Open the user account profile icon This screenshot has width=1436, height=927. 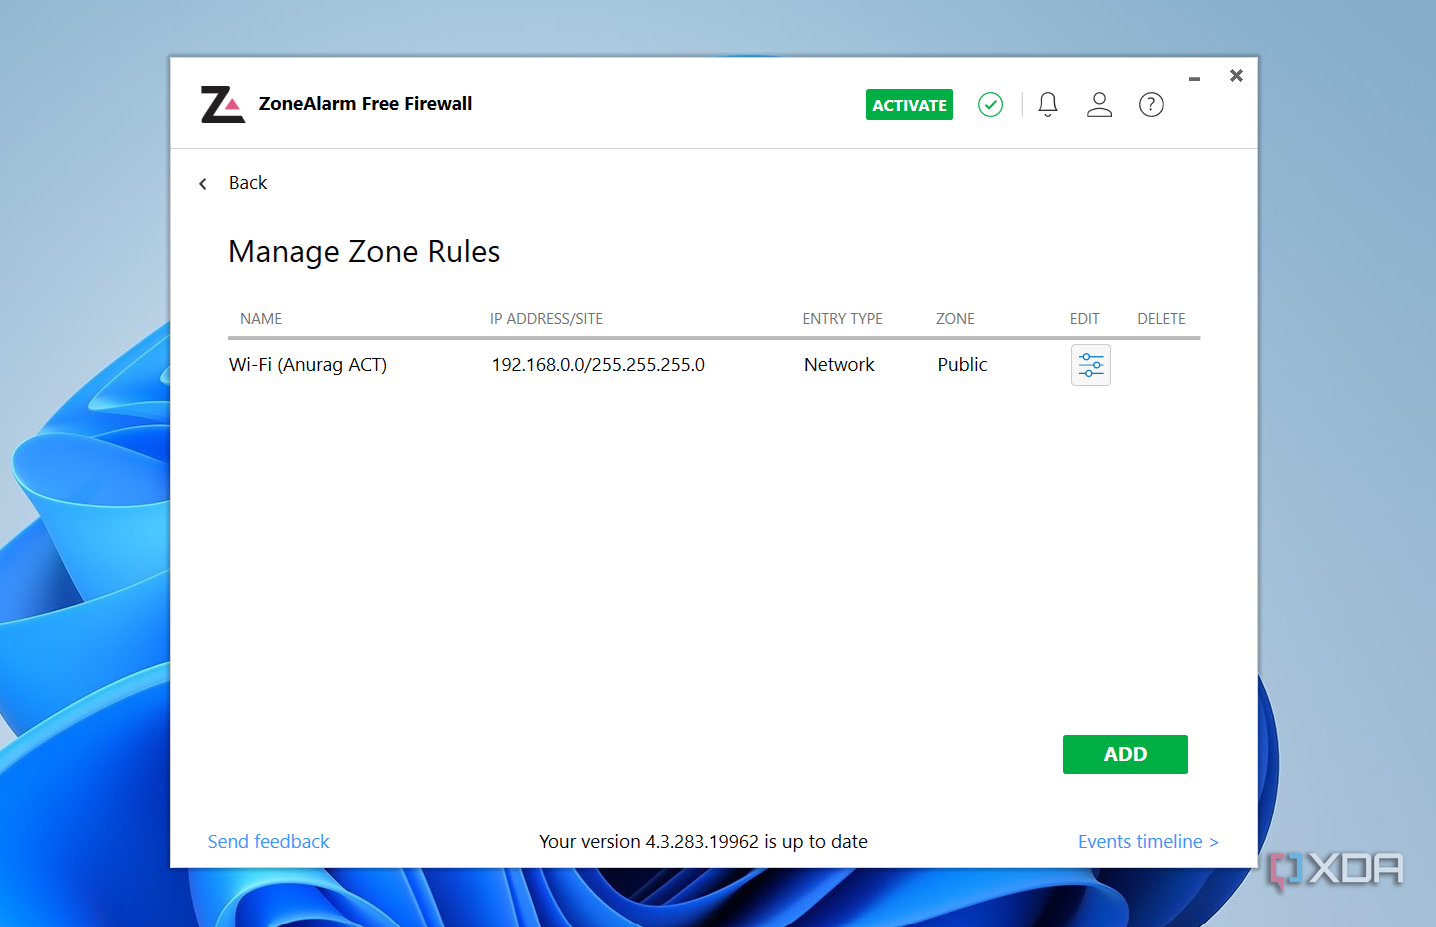click(x=1099, y=104)
